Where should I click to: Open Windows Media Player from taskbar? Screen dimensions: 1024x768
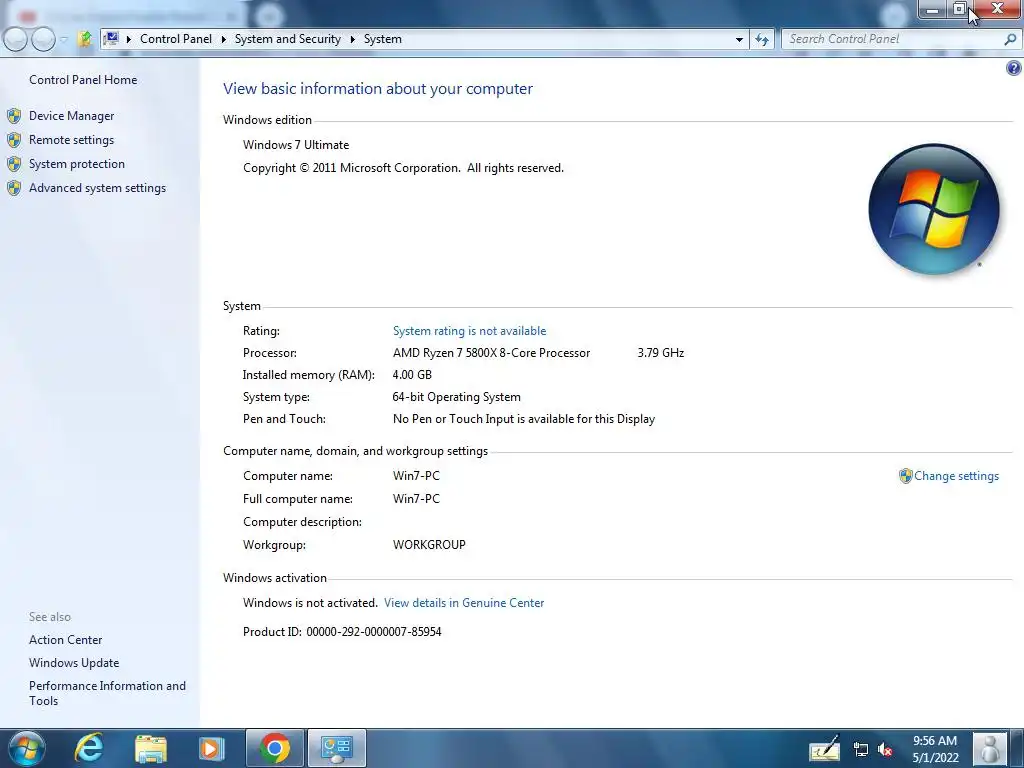[x=212, y=748]
